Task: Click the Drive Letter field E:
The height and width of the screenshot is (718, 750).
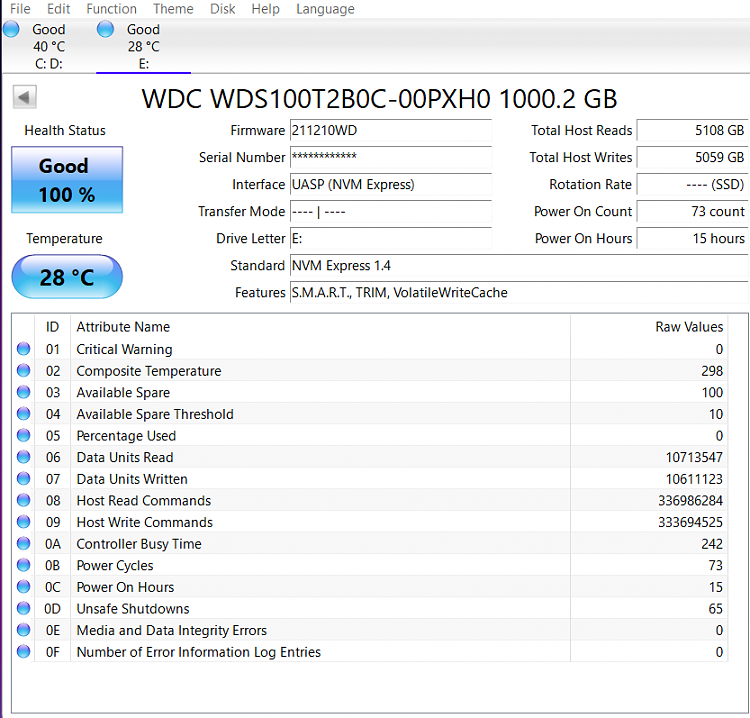Action: pos(391,239)
